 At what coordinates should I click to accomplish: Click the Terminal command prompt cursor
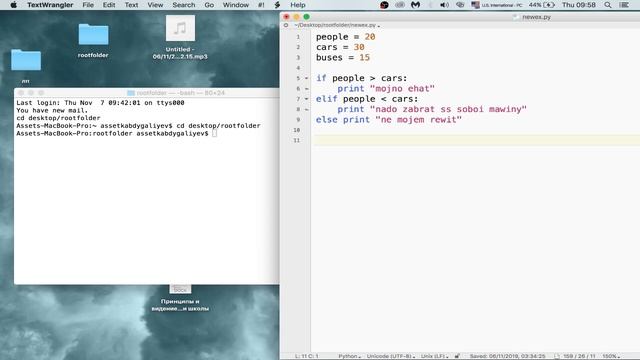(x=215, y=133)
